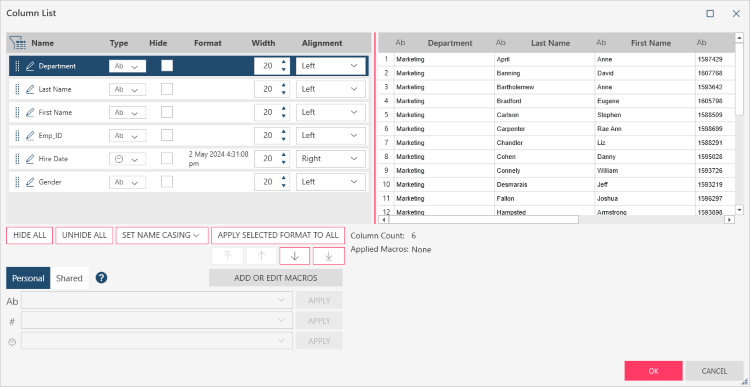
Task: Move selected column up one position
Action: coord(261,256)
